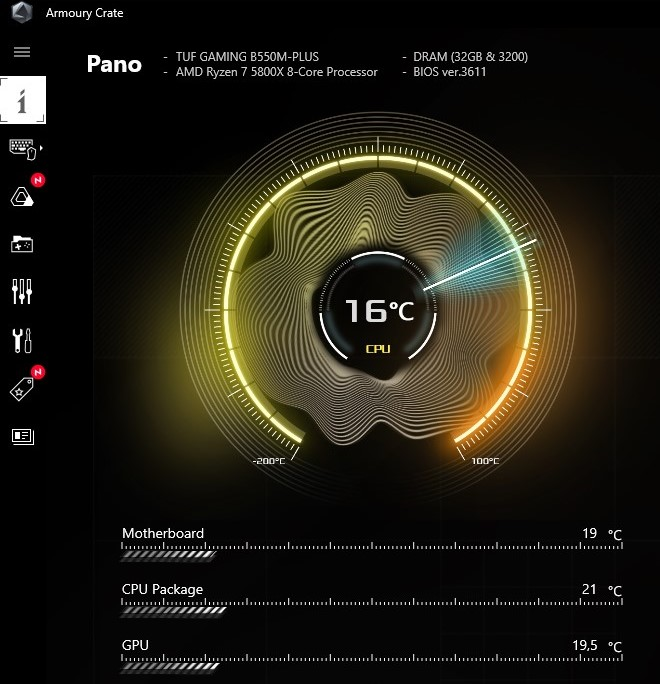Open the Featured deals tag icon

[x=22, y=389]
